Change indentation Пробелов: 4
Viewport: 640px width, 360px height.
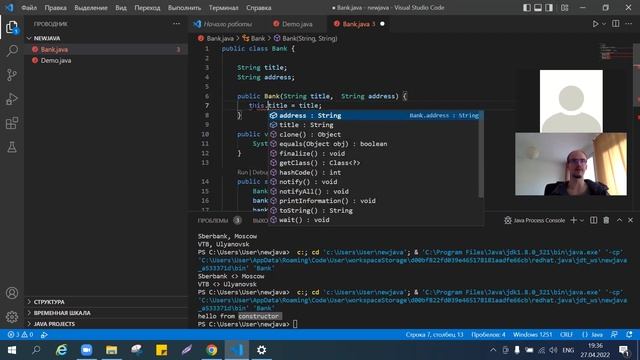(488, 335)
